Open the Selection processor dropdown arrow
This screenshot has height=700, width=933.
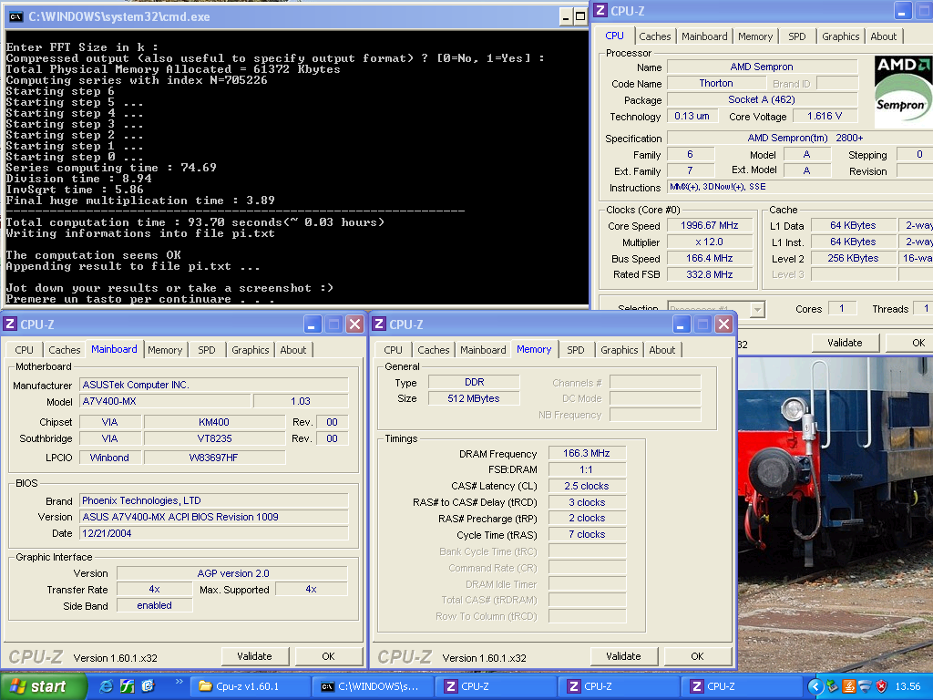pyautogui.click(x=757, y=310)
